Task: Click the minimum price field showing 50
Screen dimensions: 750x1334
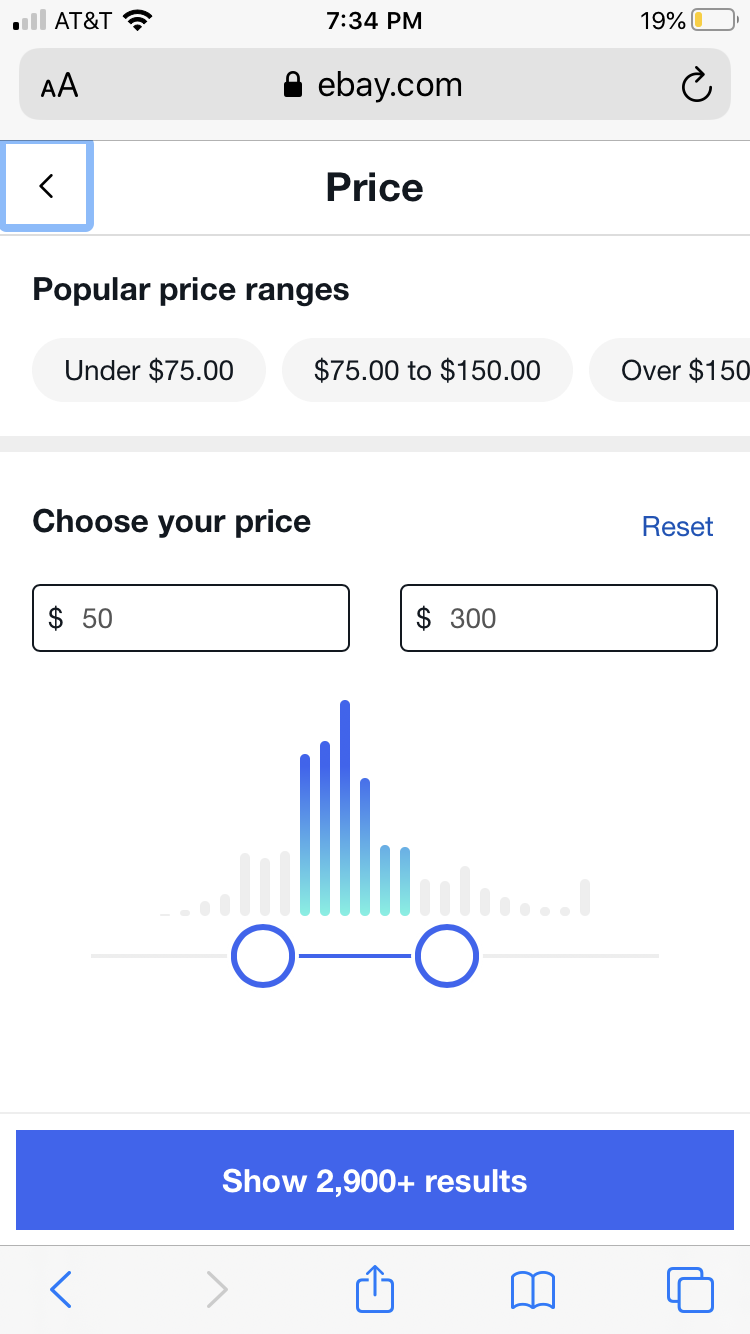Action: coord(191,618)
